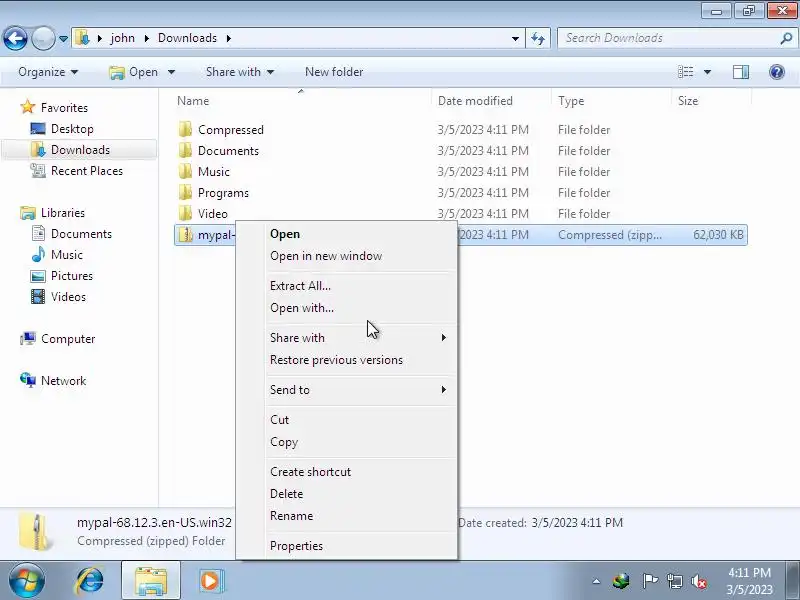800x600 pixels.
Task: Open the Windows Start orb
Action: pos(27,581)
